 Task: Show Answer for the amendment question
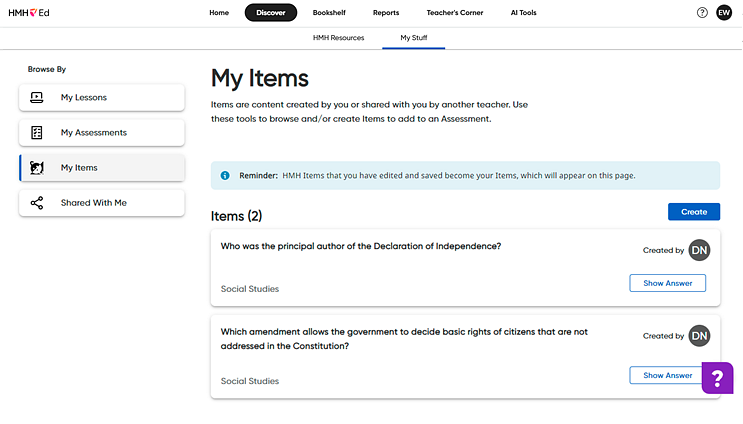pyautogui.click(x=668, y=375)
